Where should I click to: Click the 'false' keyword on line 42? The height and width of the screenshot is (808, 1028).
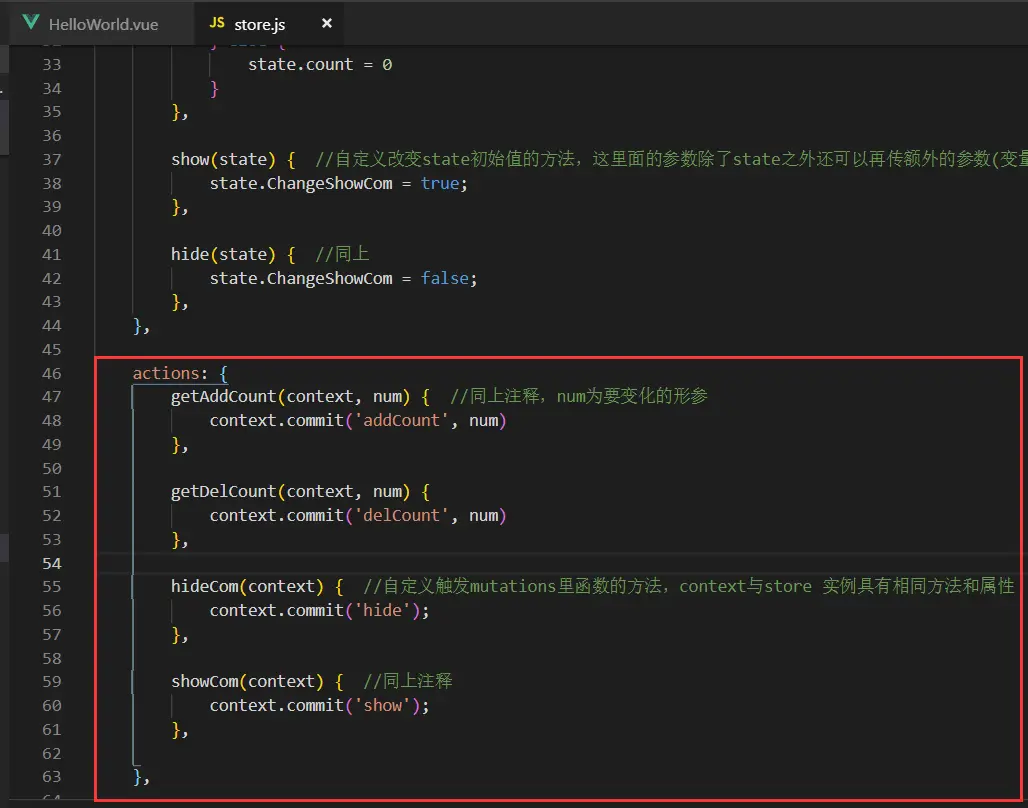click(x=445, y=279)
